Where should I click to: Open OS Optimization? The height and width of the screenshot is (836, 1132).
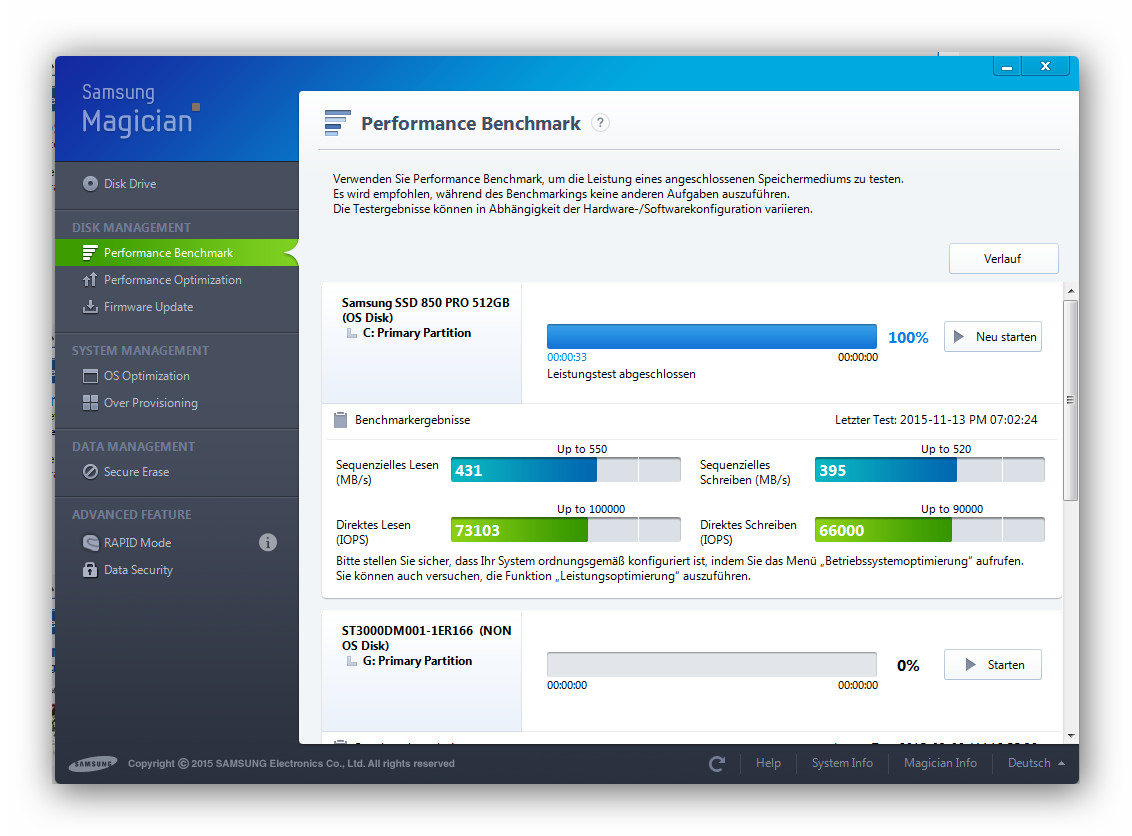[x=147, y=375]
